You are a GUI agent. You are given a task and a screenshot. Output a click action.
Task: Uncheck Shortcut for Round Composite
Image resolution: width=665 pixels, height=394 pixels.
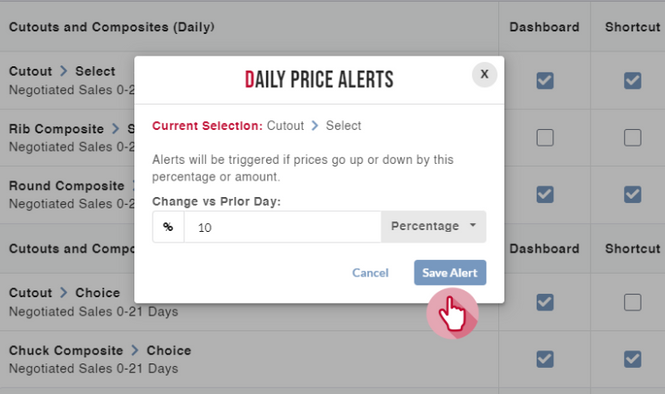[x=632, y=195]
